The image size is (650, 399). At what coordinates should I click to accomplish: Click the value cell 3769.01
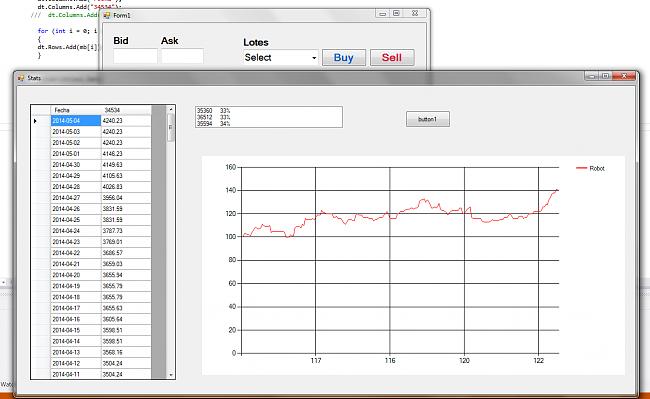(x=126, y=242)
